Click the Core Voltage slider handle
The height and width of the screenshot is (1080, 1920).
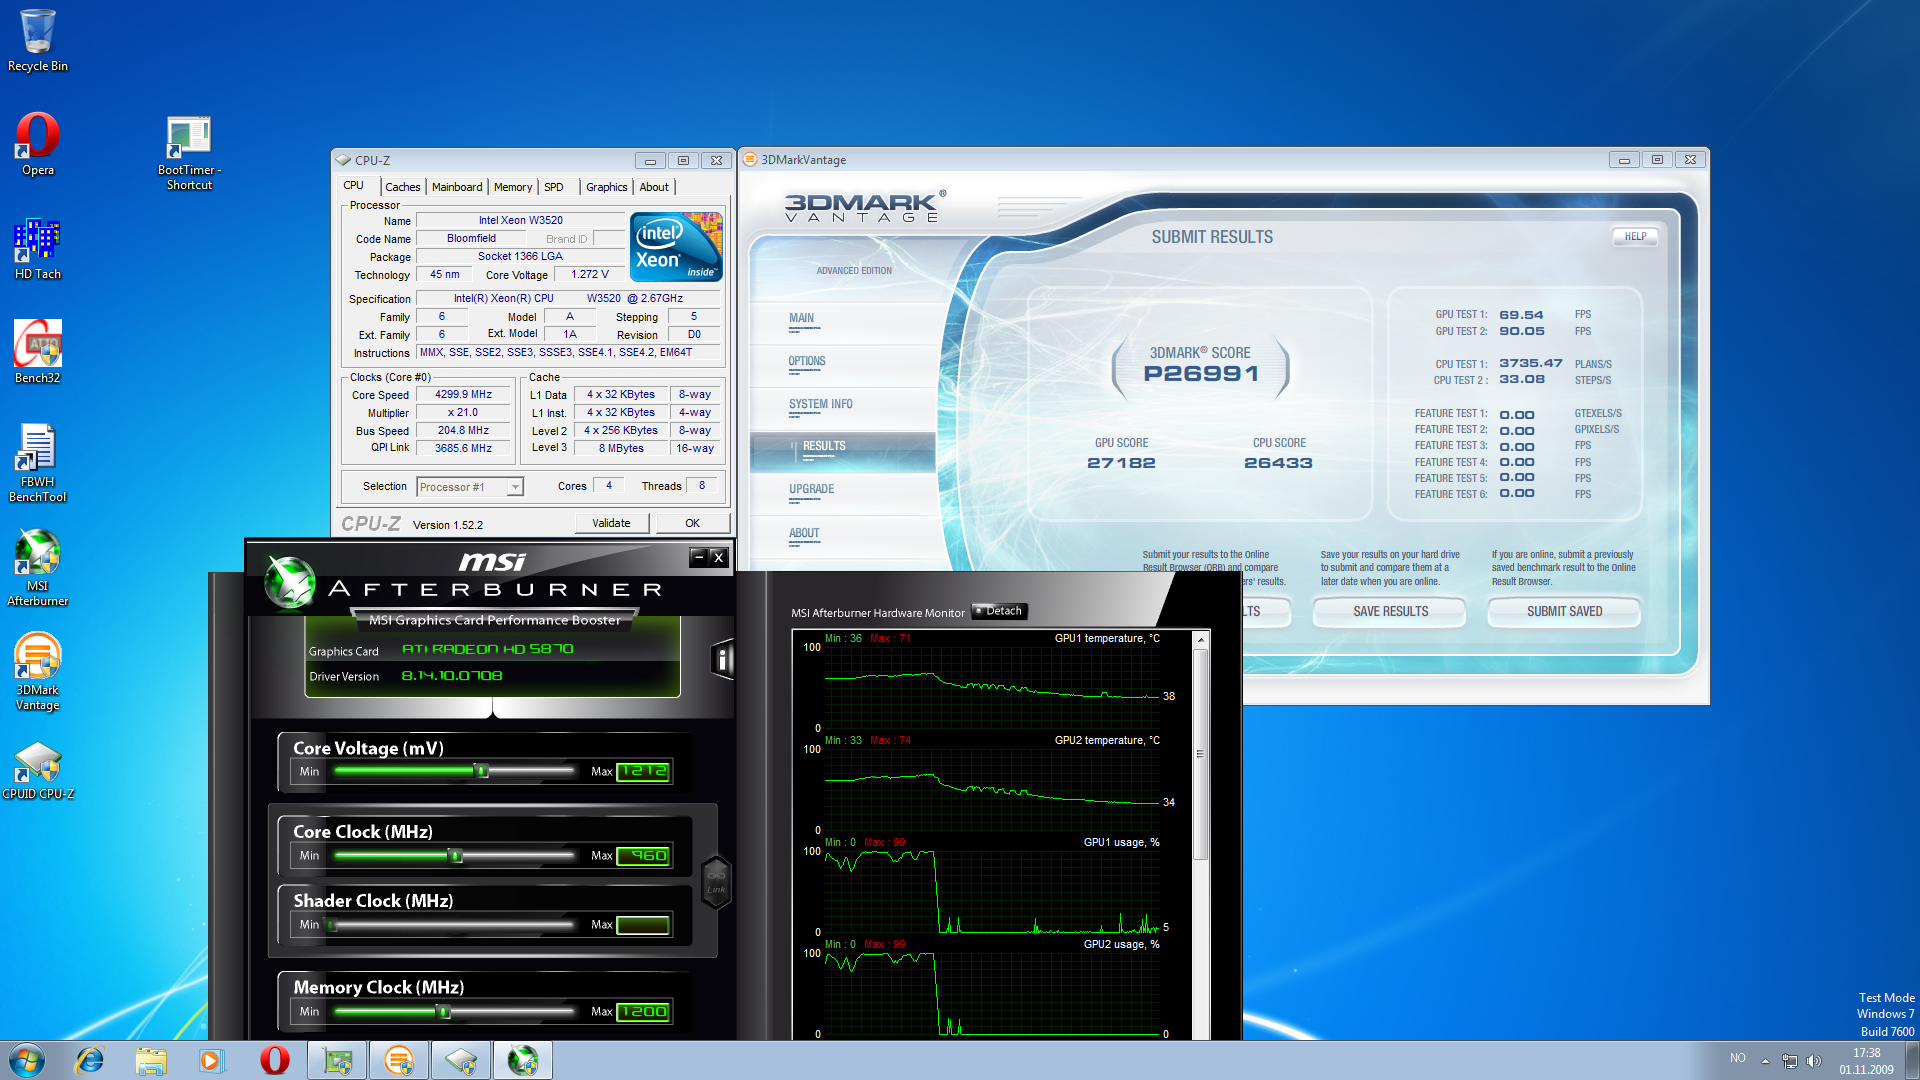coord(481,771)
